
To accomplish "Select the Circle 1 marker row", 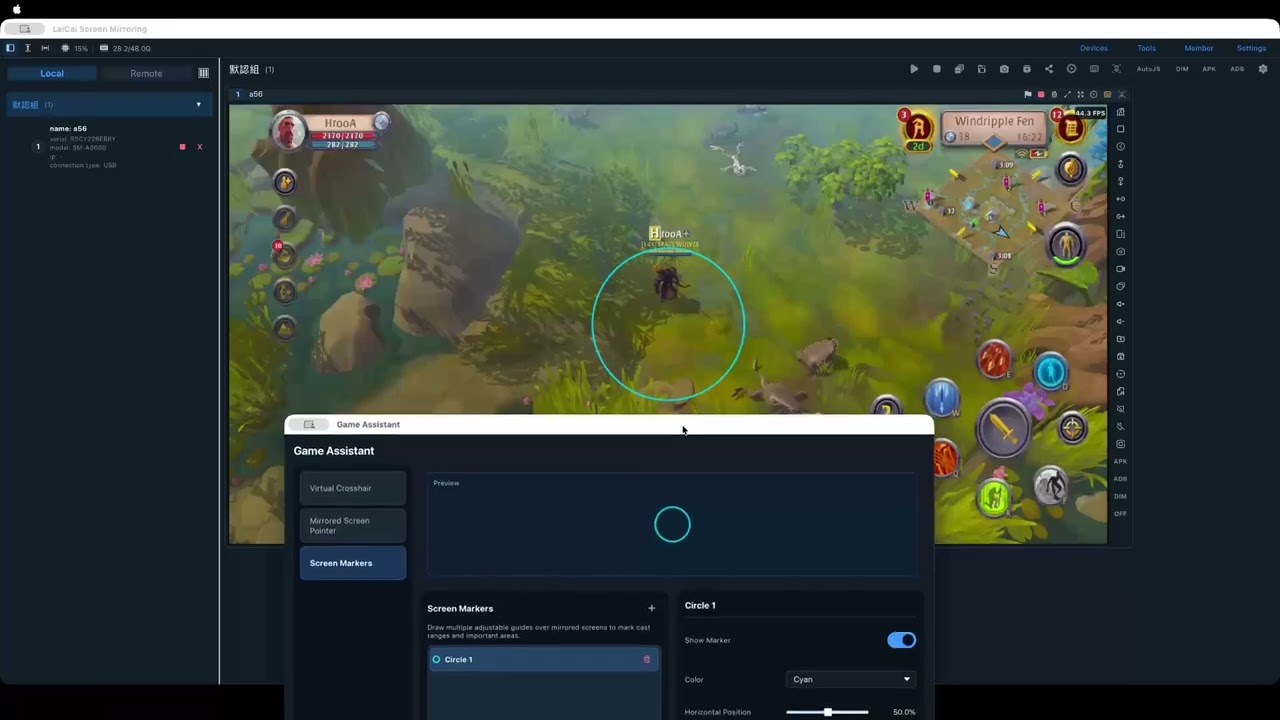I will (x=544, y=660).
